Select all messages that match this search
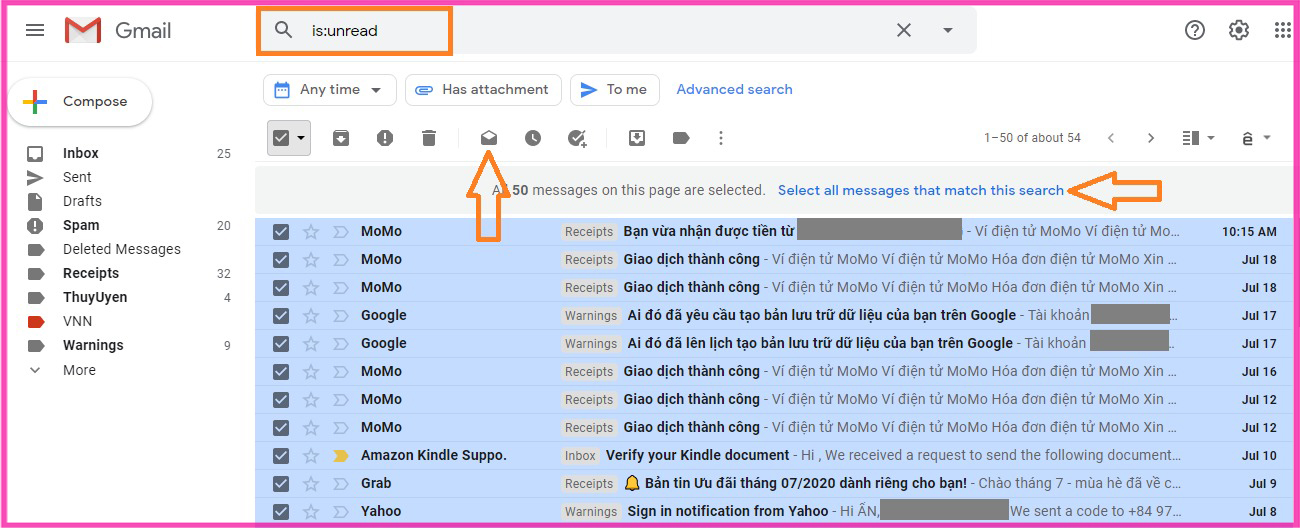1300x528 pixels. click(921, 190)
